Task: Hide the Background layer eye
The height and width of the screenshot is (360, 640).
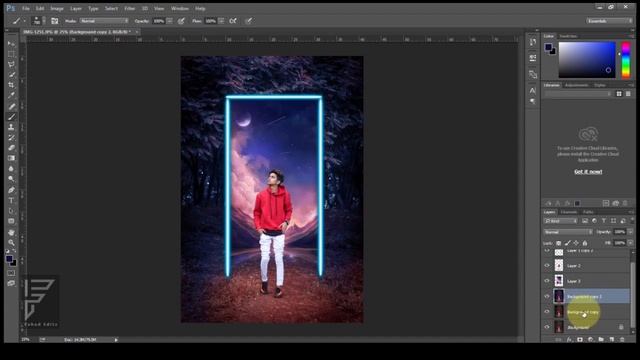Action: (547, 327)
